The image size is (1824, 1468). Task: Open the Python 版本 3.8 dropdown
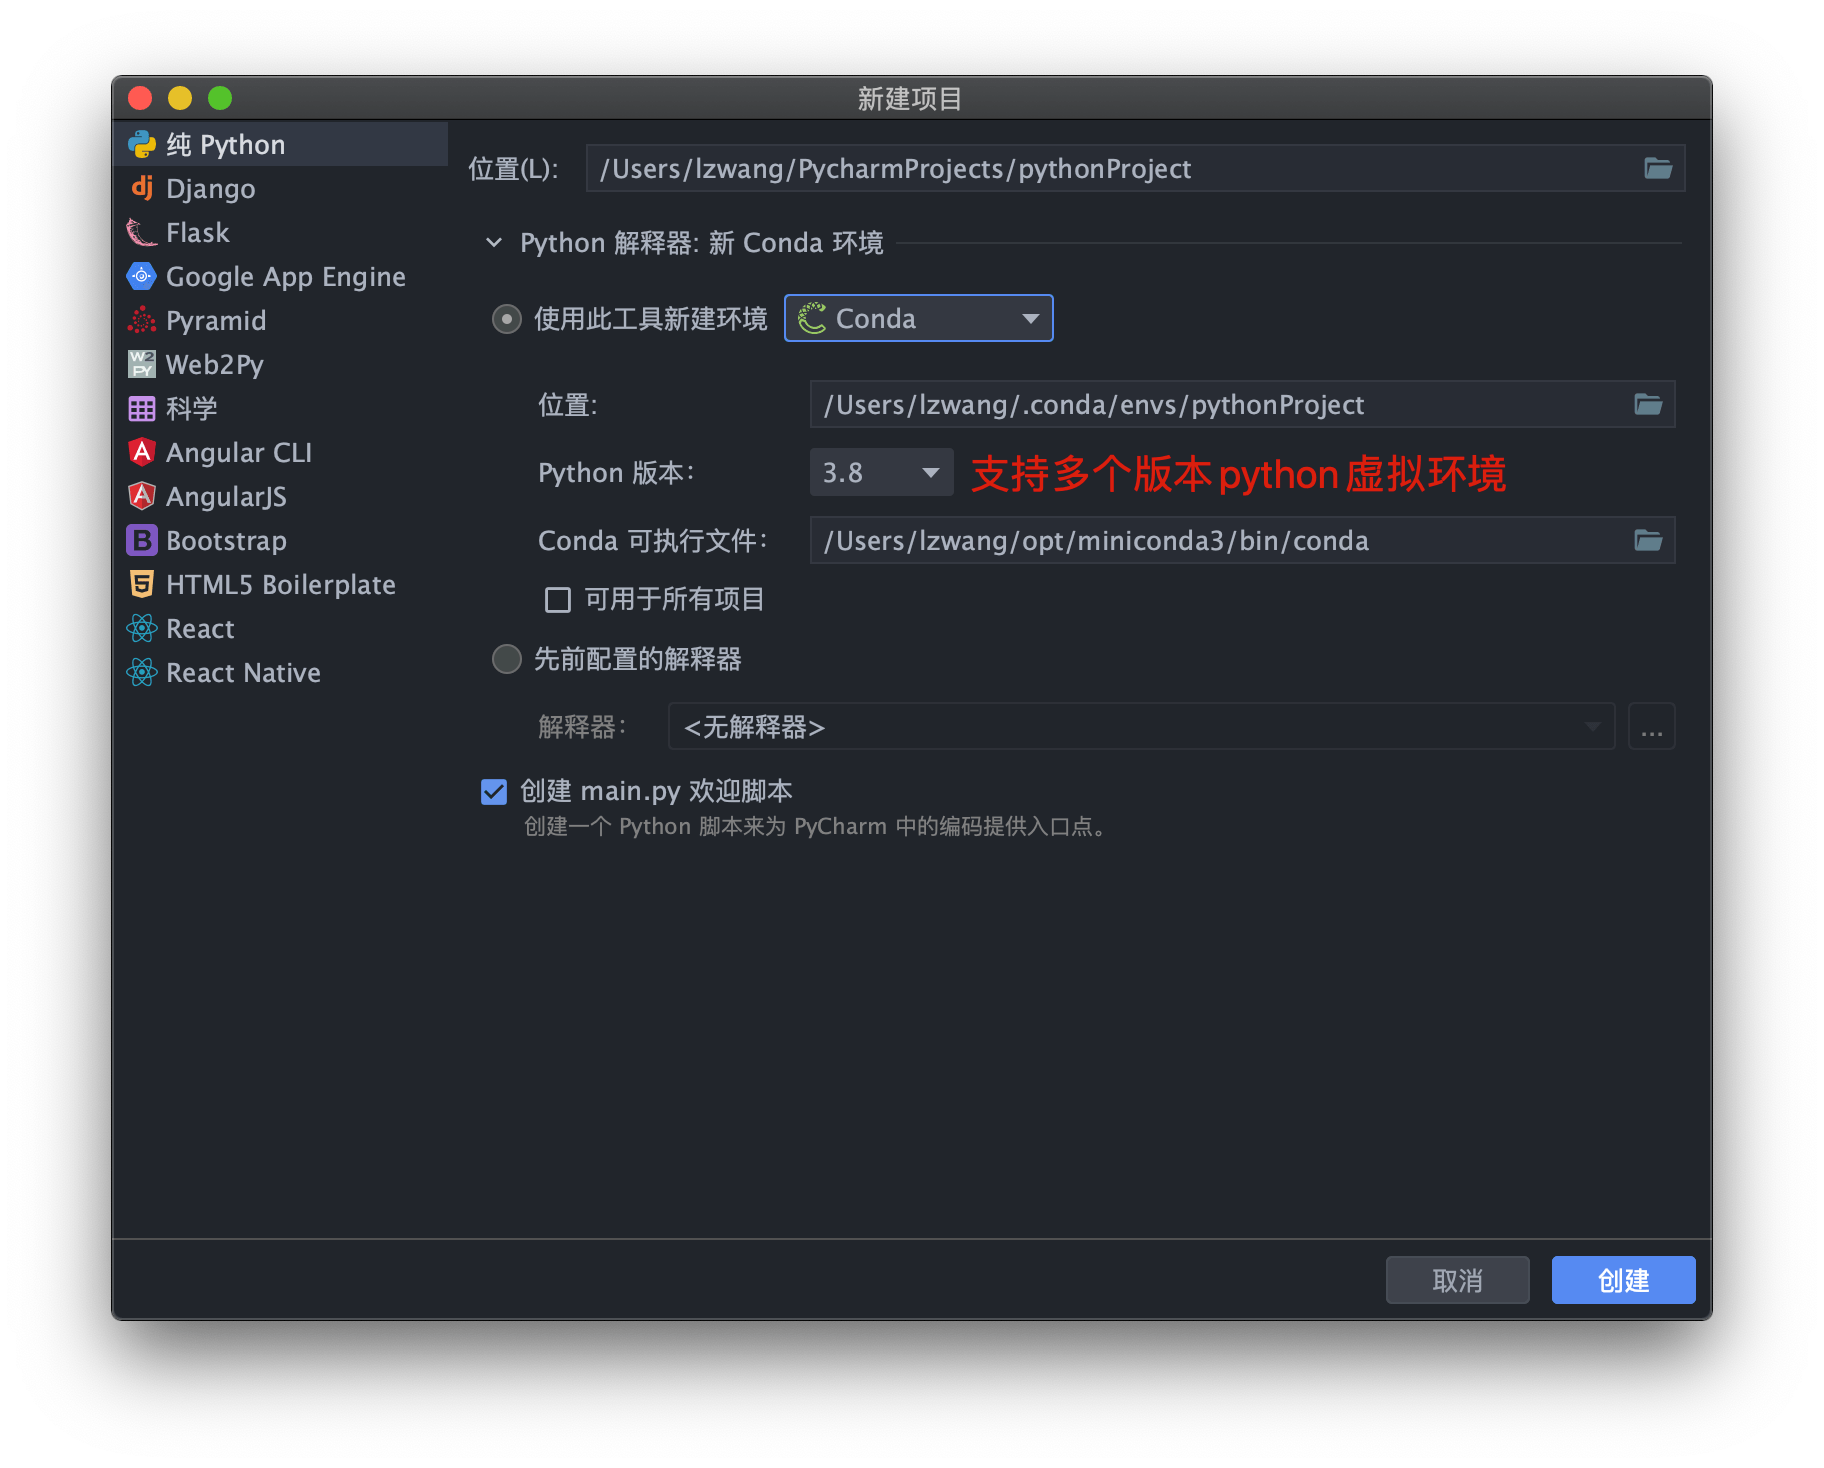(x=882, y=472)
